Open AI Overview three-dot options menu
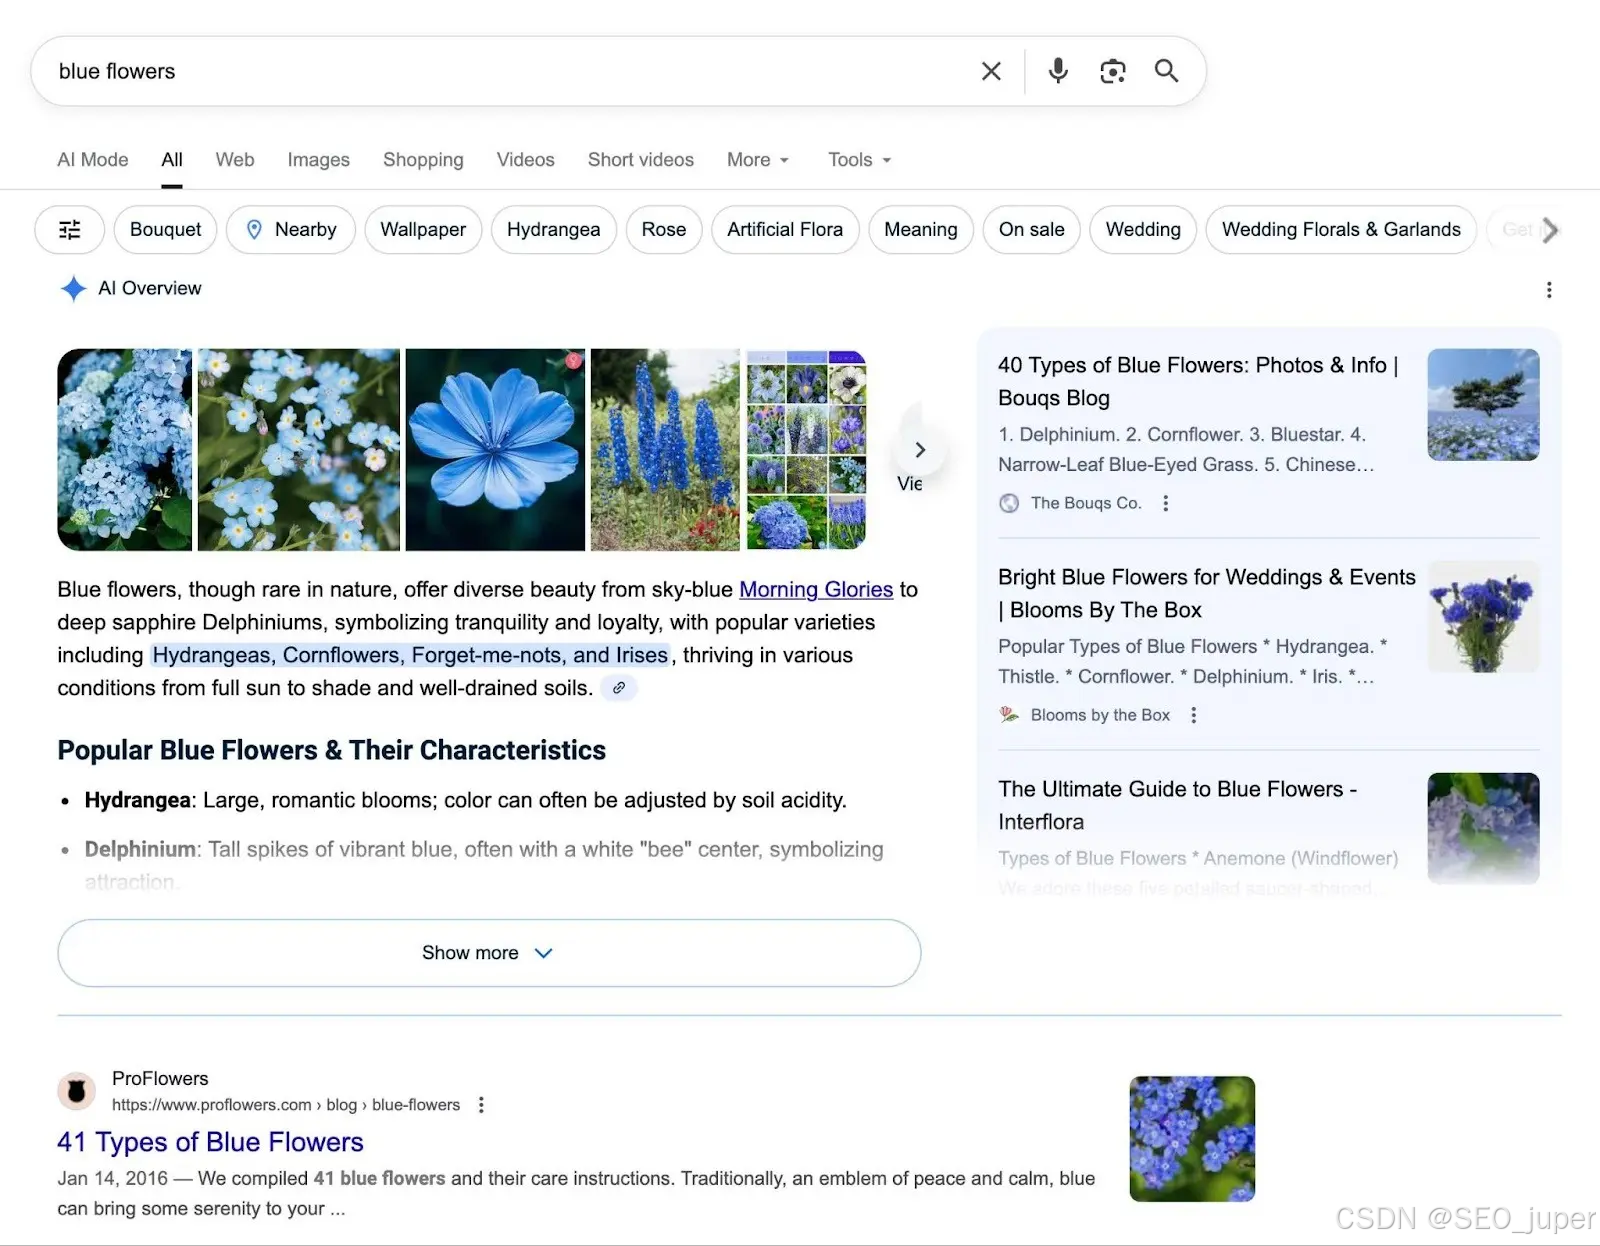The height and width of the screenshot is (1246, 1600). [1549, 290]
